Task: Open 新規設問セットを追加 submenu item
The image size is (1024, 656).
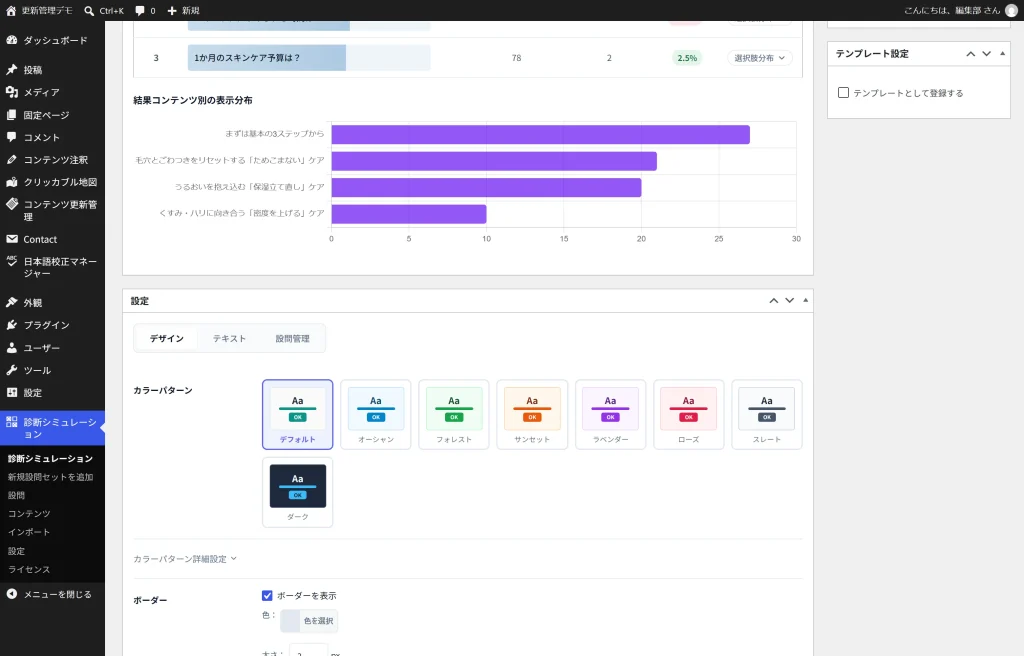Action: tap(50, 477)
